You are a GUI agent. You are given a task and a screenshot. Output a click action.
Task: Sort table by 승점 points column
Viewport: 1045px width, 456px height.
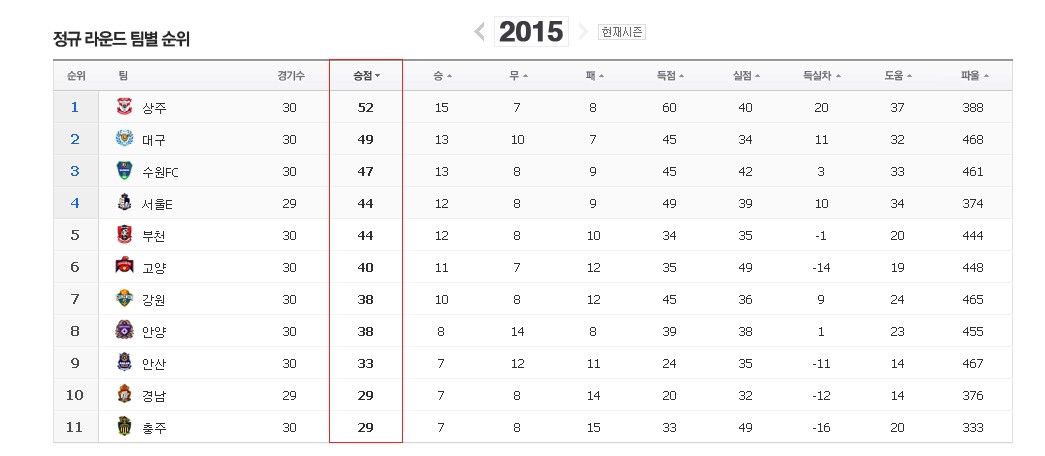point(366,76)
